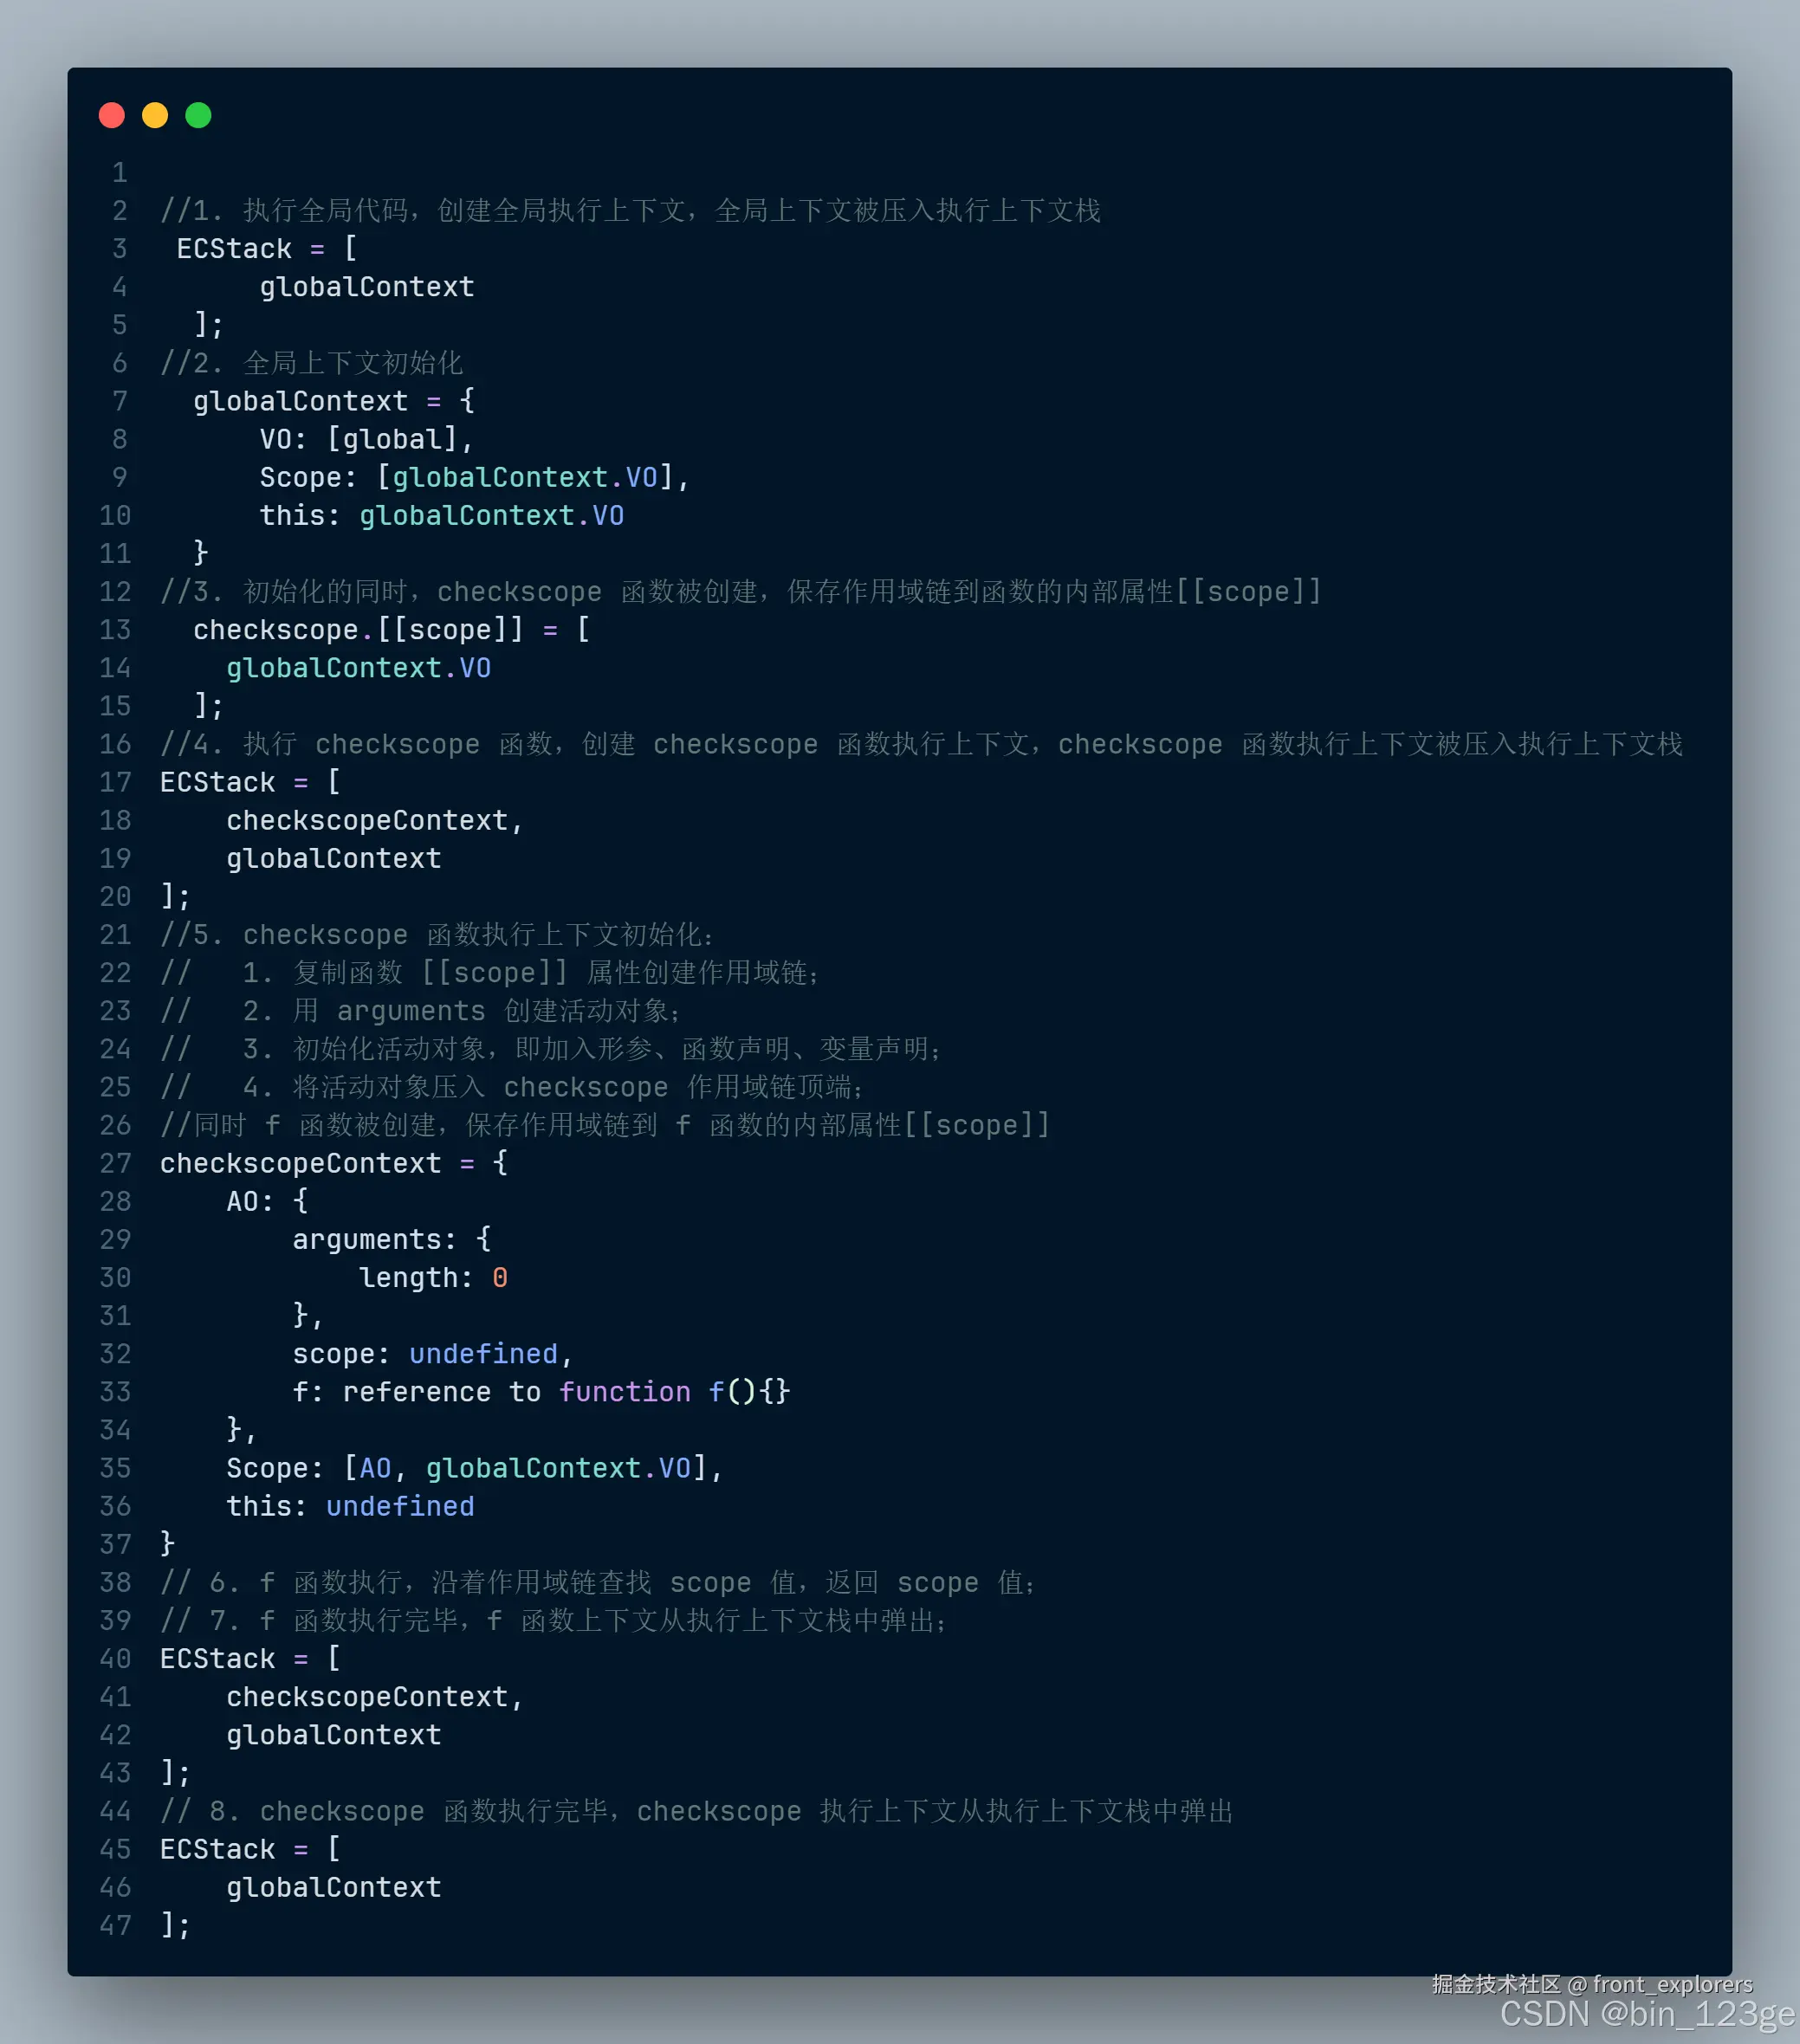The height and width of the screenshot is (2044, 1800).
Task: Click 'VO: [global],' on line 8
Action: point(366,439)
